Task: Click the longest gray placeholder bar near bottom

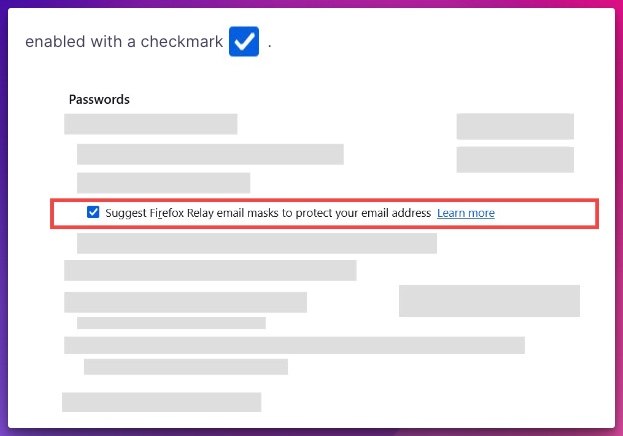Action: 294,345
